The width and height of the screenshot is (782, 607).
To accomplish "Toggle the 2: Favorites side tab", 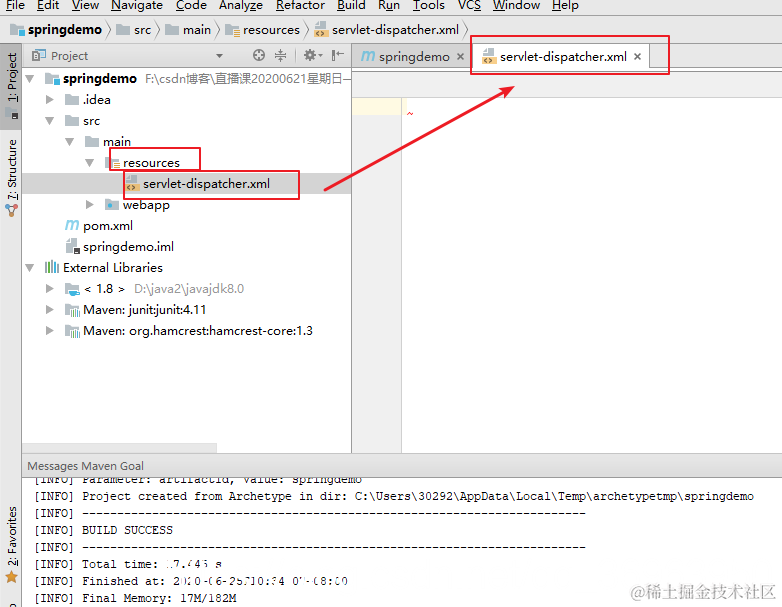I will click(12, 544).
